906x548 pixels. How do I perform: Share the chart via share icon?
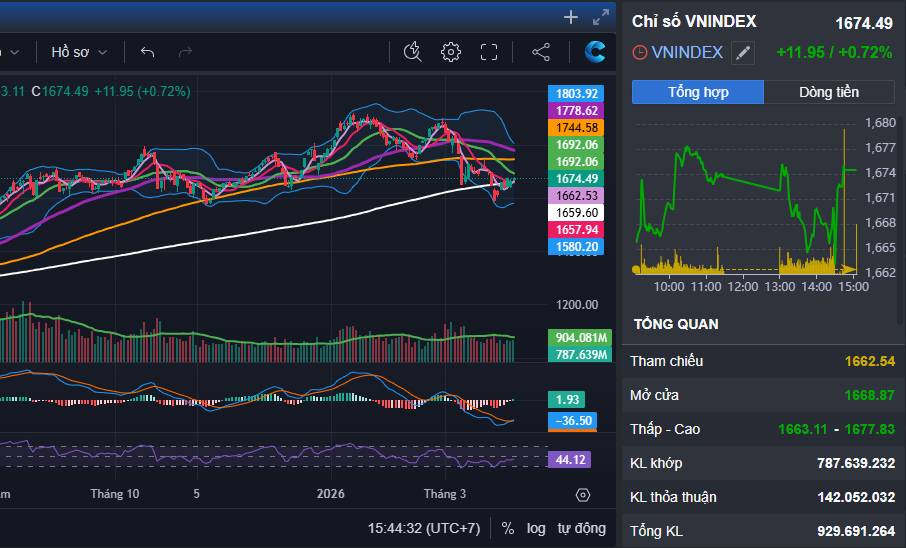[x=541, y=52]
